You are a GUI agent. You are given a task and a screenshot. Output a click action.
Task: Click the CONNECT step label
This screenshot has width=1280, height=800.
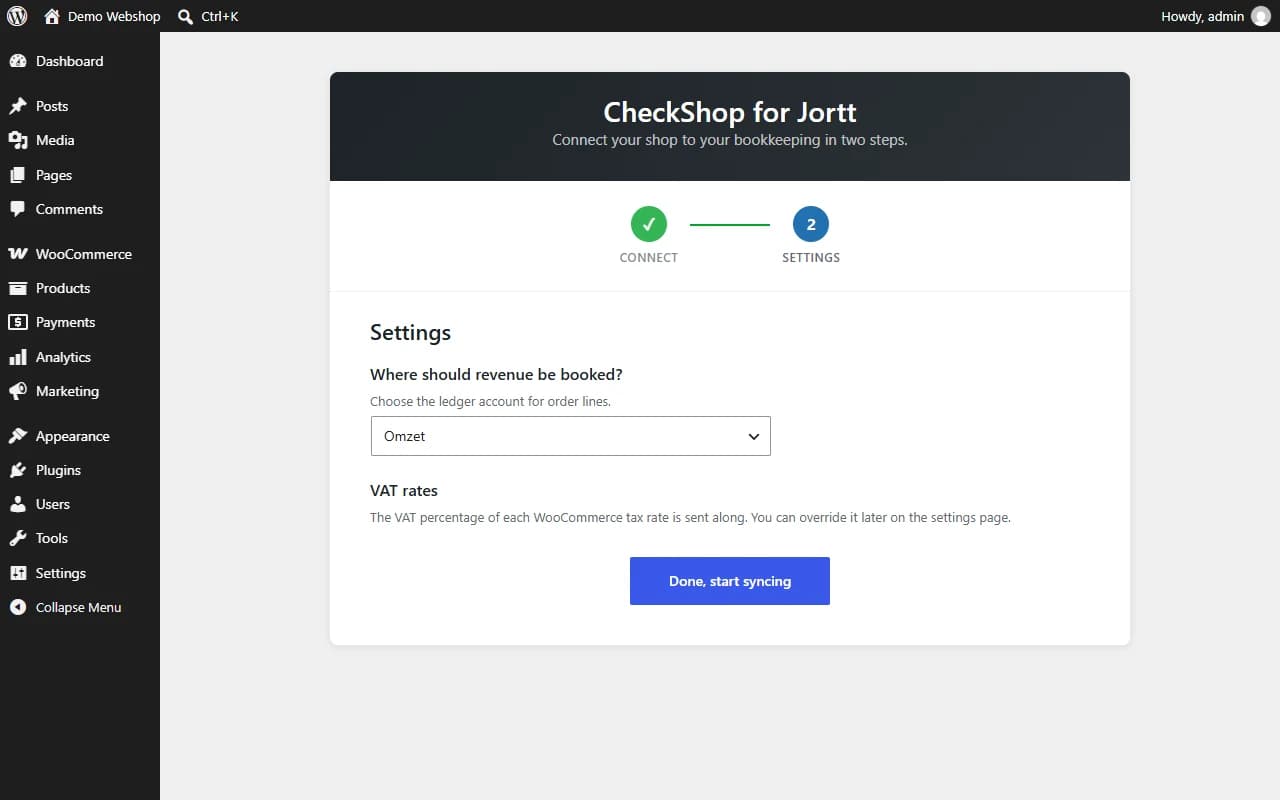[x=649, y=257]
